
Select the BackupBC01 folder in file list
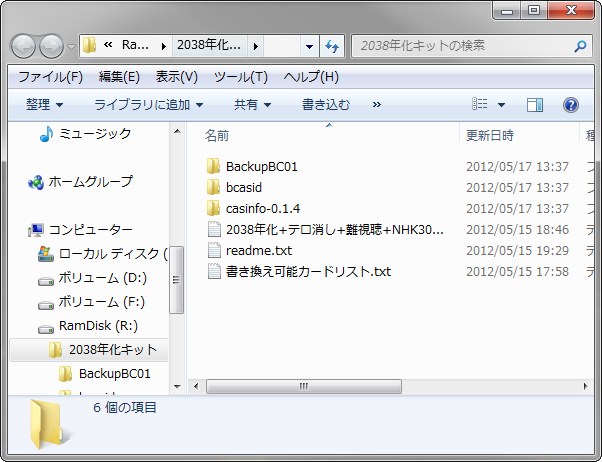pyautogui.click(x=261, y=166)
